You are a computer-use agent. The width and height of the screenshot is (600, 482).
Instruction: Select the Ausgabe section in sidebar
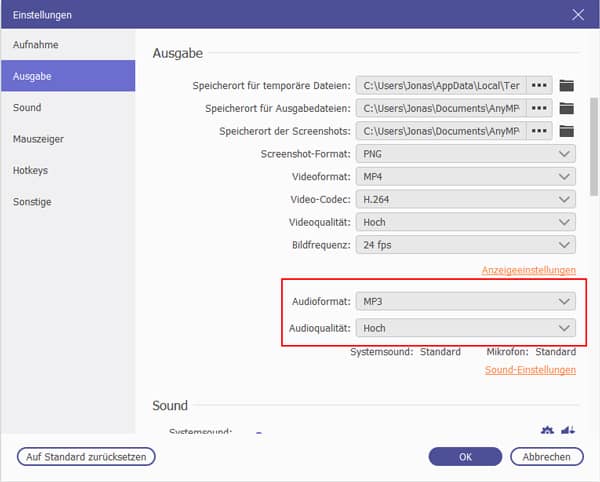[x=68, y=76]
